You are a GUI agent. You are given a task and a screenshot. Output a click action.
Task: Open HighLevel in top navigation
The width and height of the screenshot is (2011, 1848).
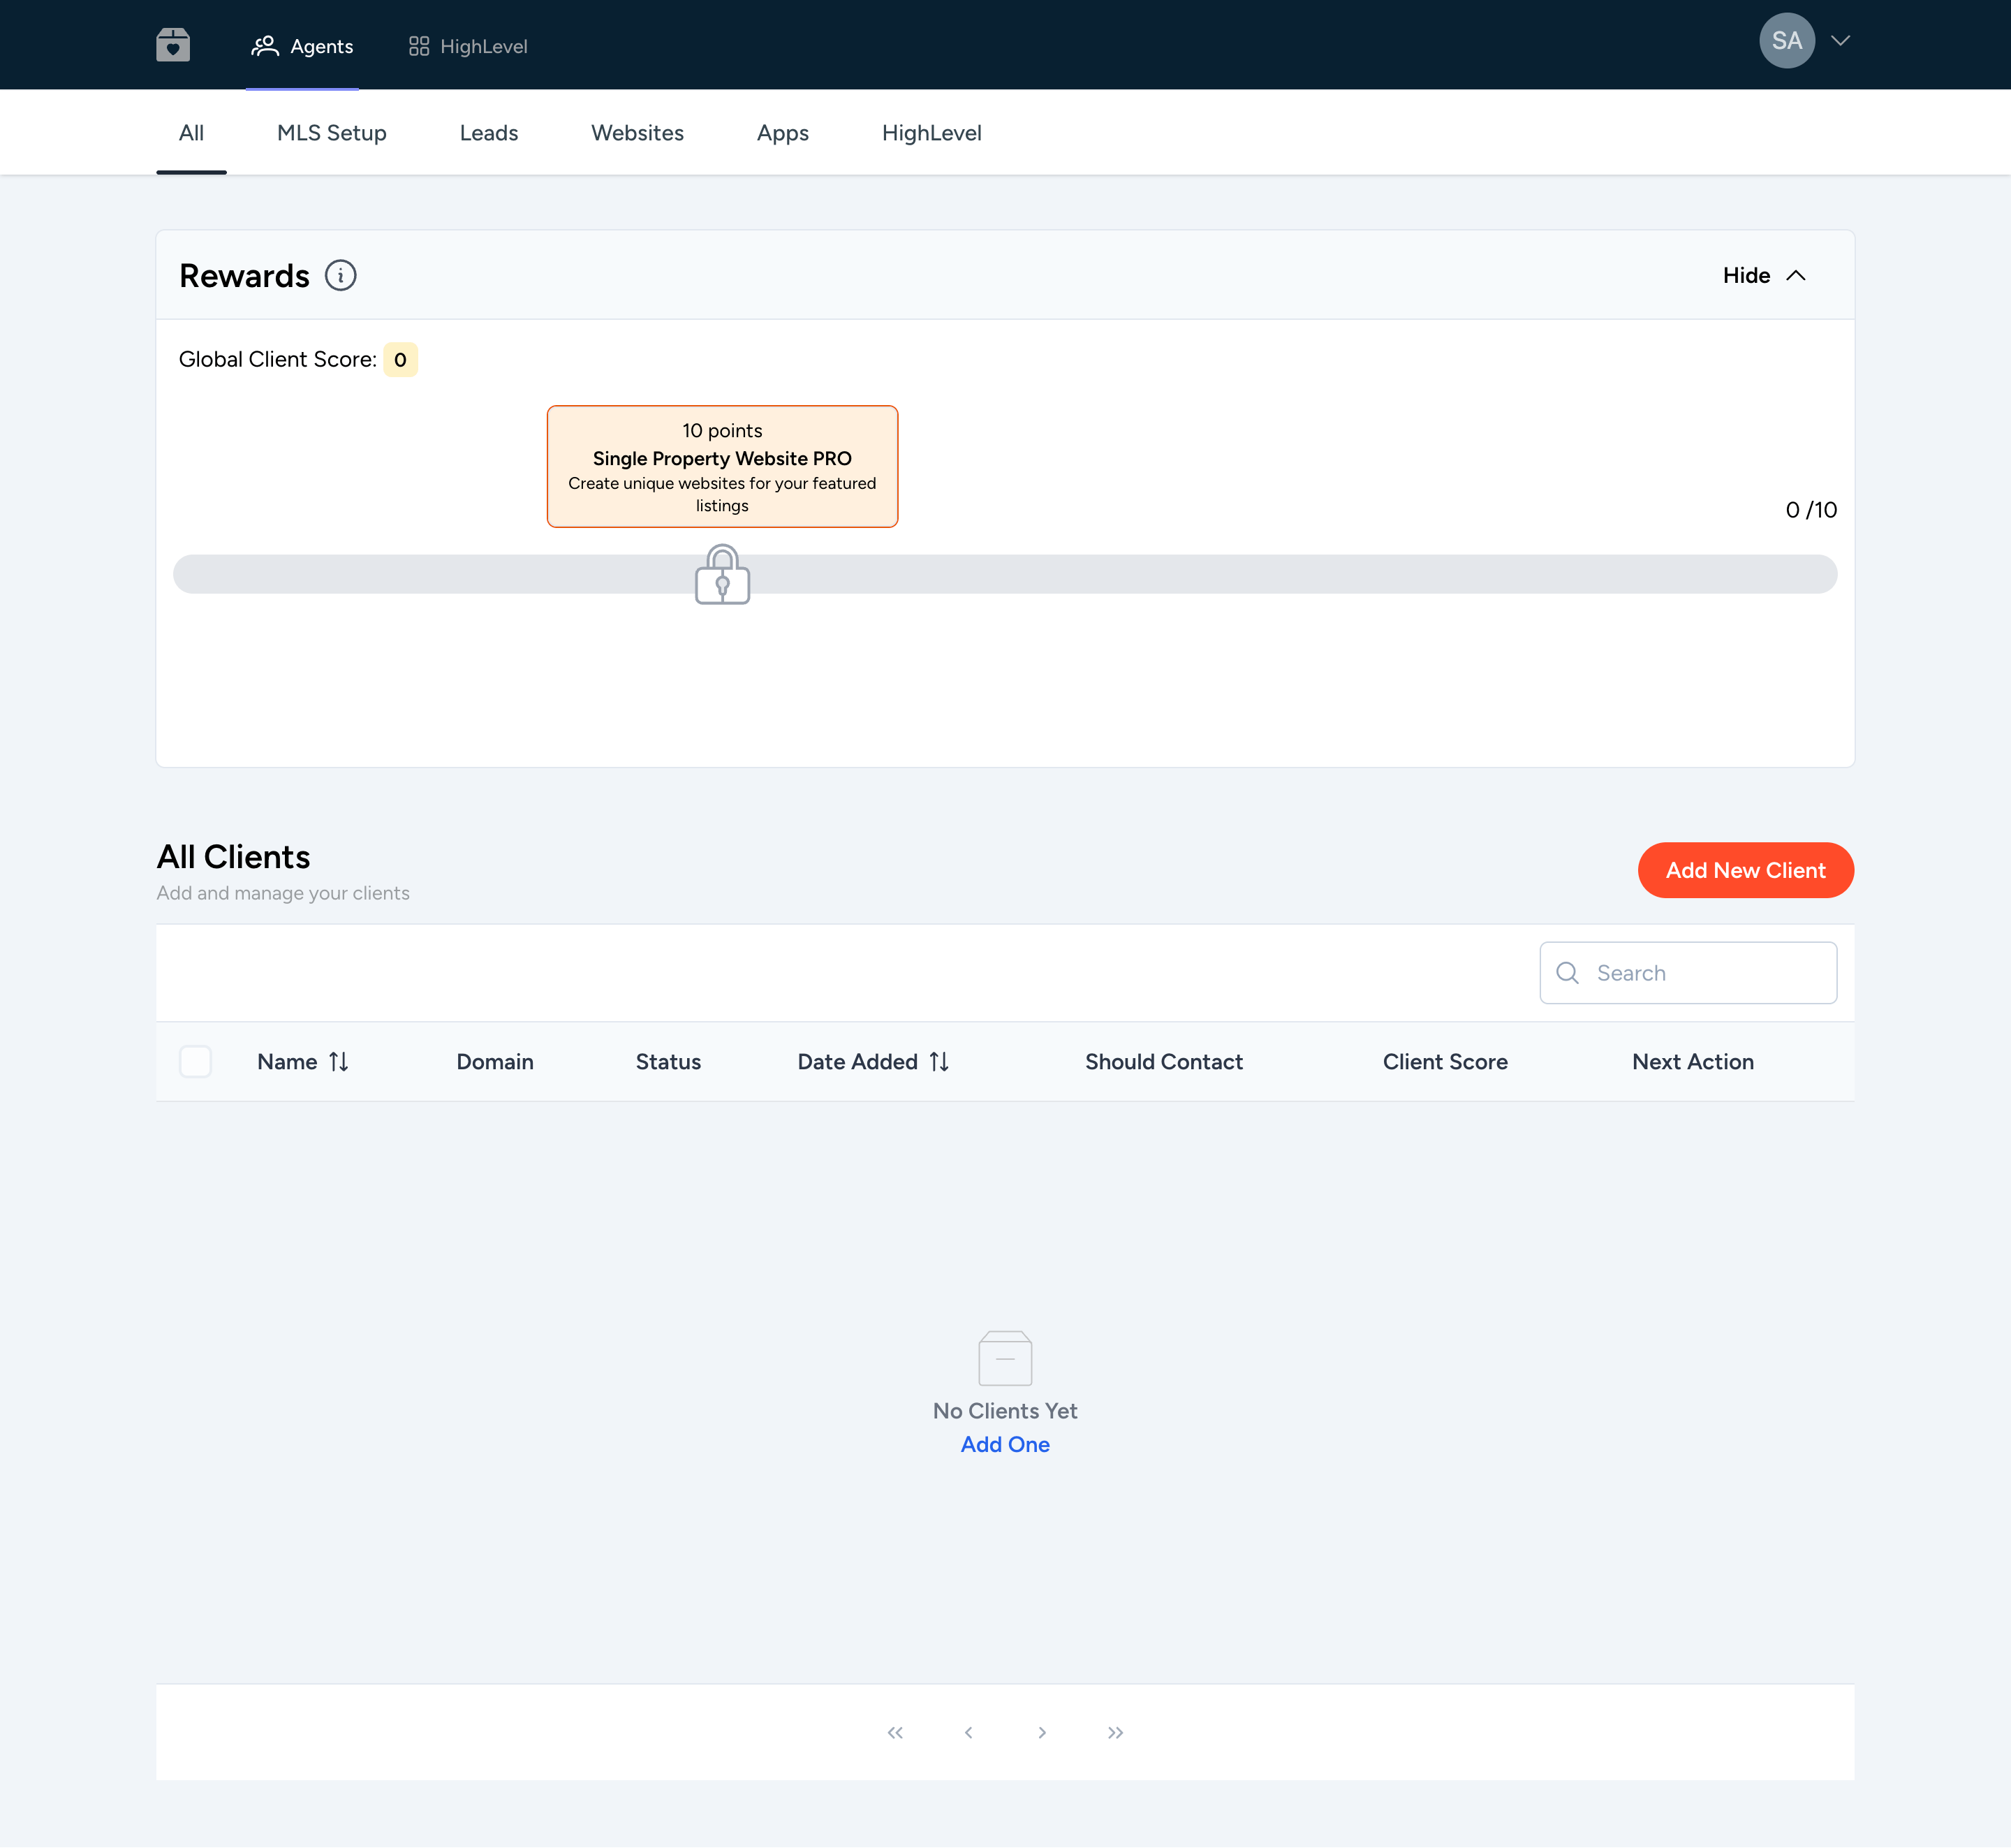point(468,46)
